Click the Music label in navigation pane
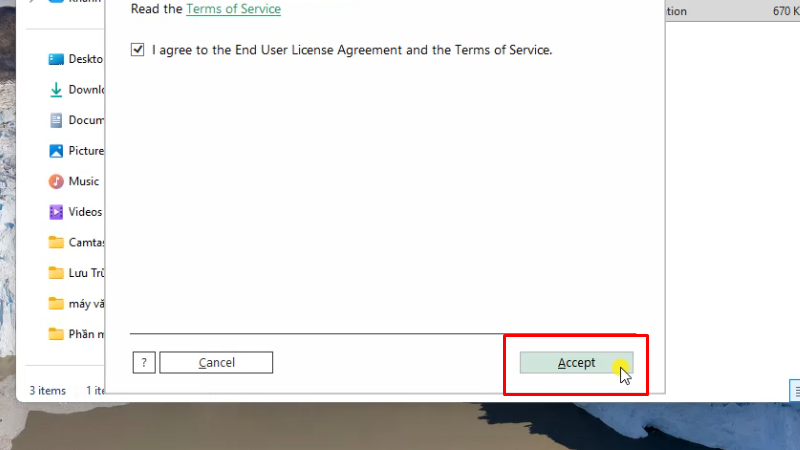Viewport: 800px width, 450px height. click(84, 182)
